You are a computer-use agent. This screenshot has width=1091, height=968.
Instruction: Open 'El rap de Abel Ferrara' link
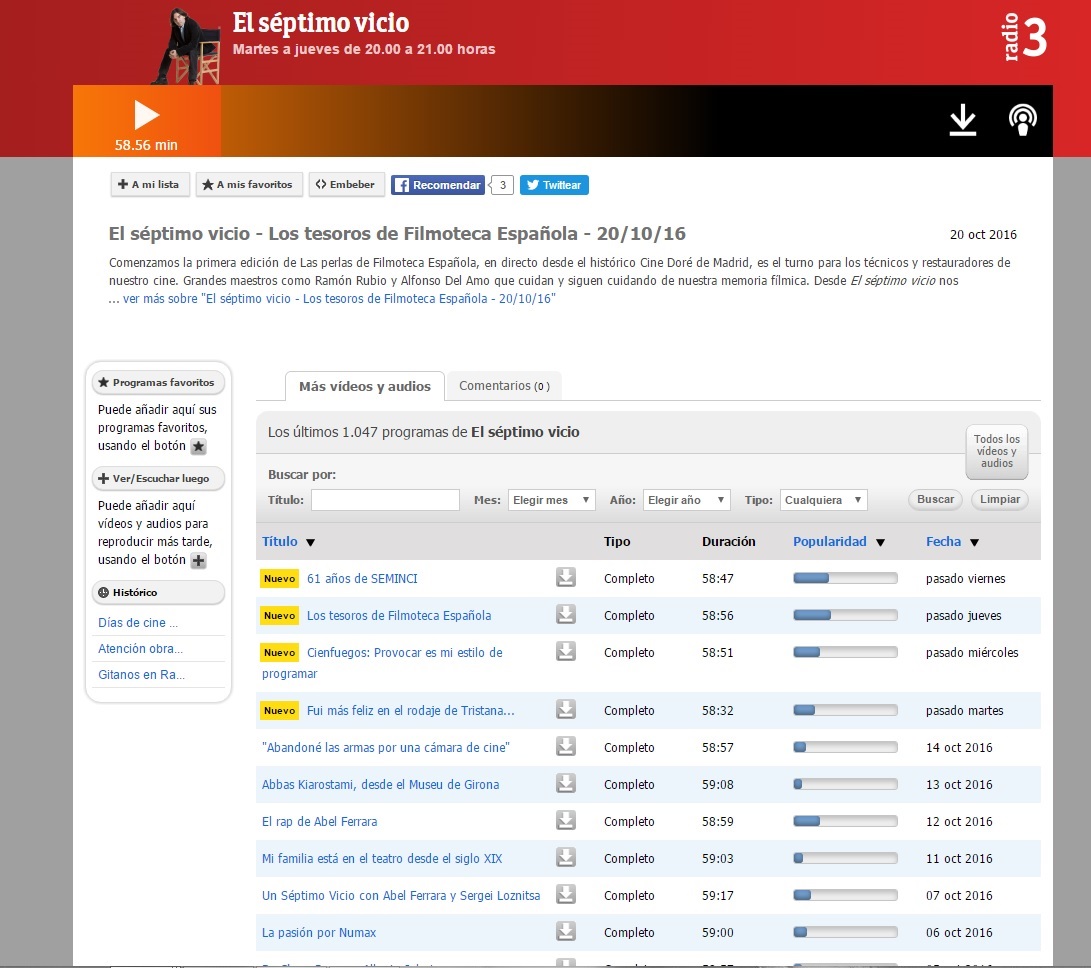319,821
